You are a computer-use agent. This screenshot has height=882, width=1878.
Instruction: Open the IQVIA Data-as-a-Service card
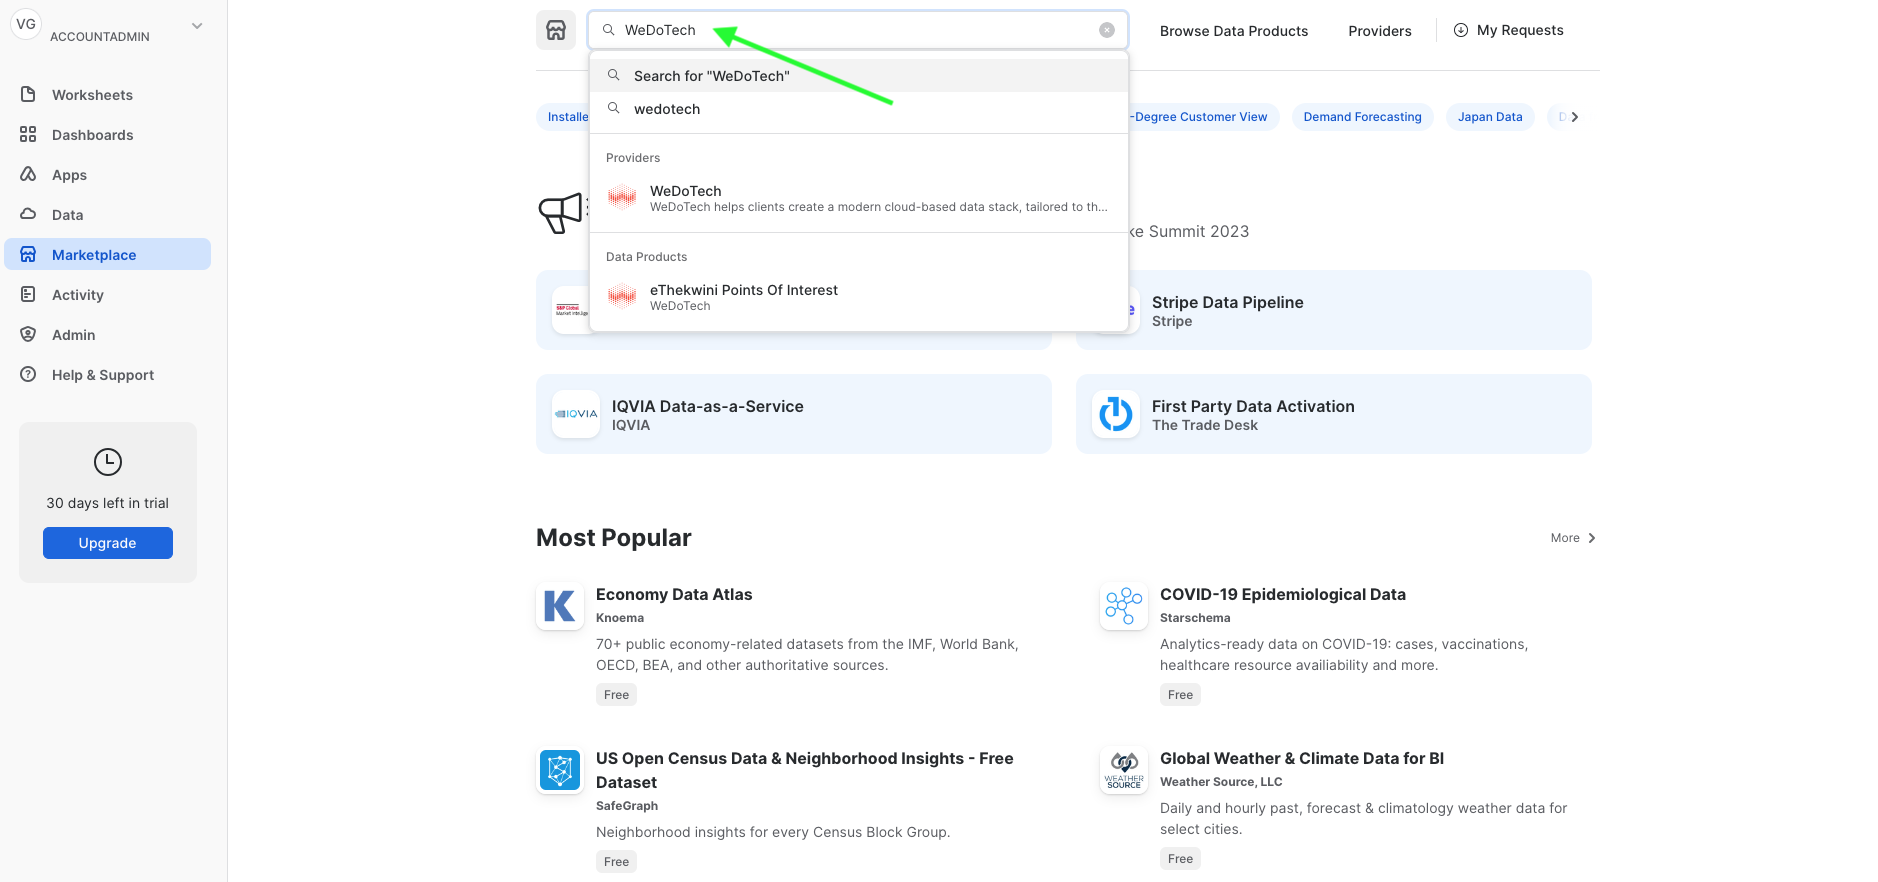click(794, 414)
